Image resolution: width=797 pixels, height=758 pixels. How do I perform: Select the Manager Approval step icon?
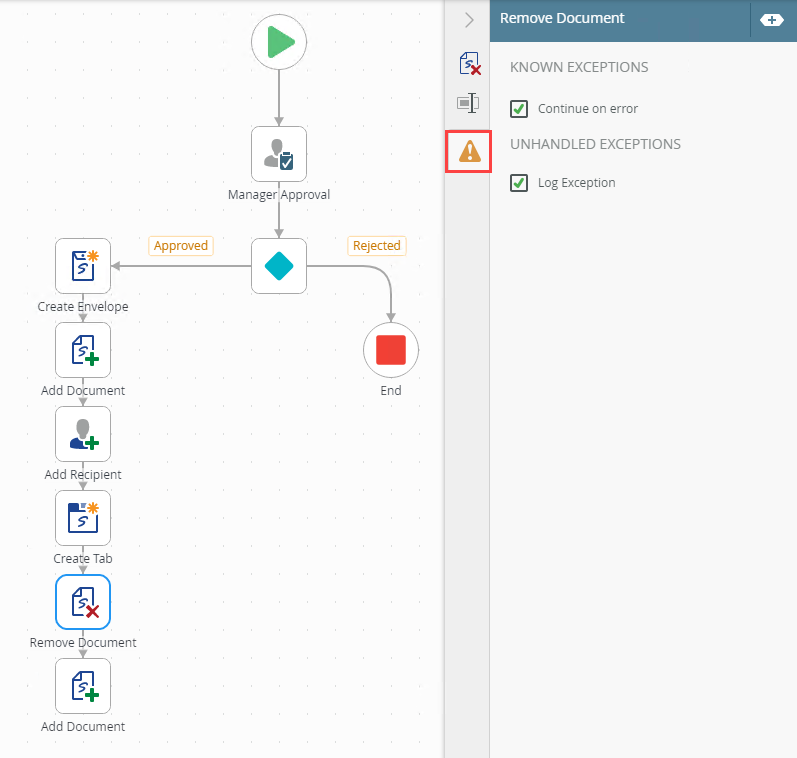click(x=279, y=154)
